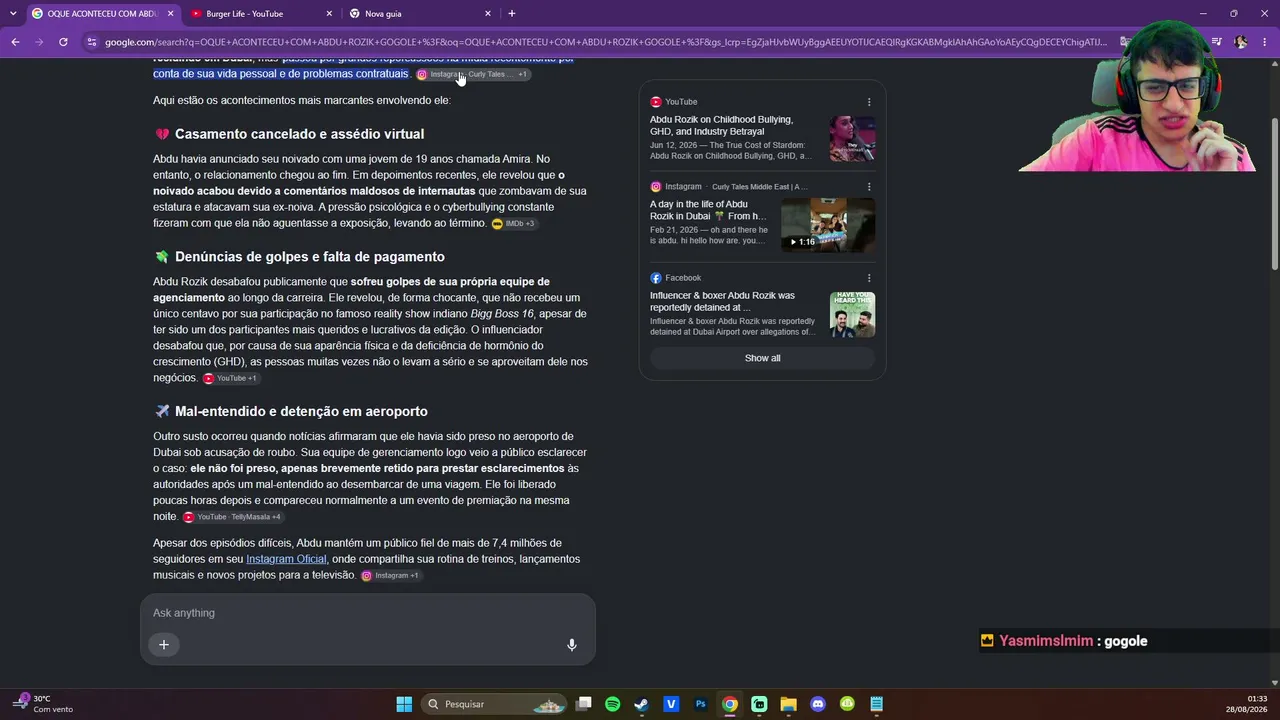Screen dimensions: 1280x720
Task: Click the YouTube source label in the sources panel
Action: [681, 102]
